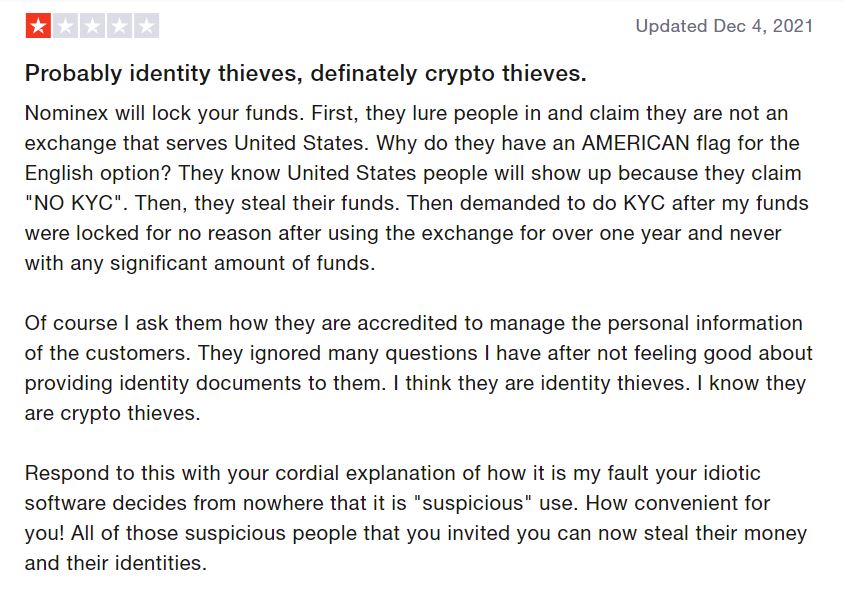Click the 'Updated Dec 4, 2021' date

click(724, 26)
